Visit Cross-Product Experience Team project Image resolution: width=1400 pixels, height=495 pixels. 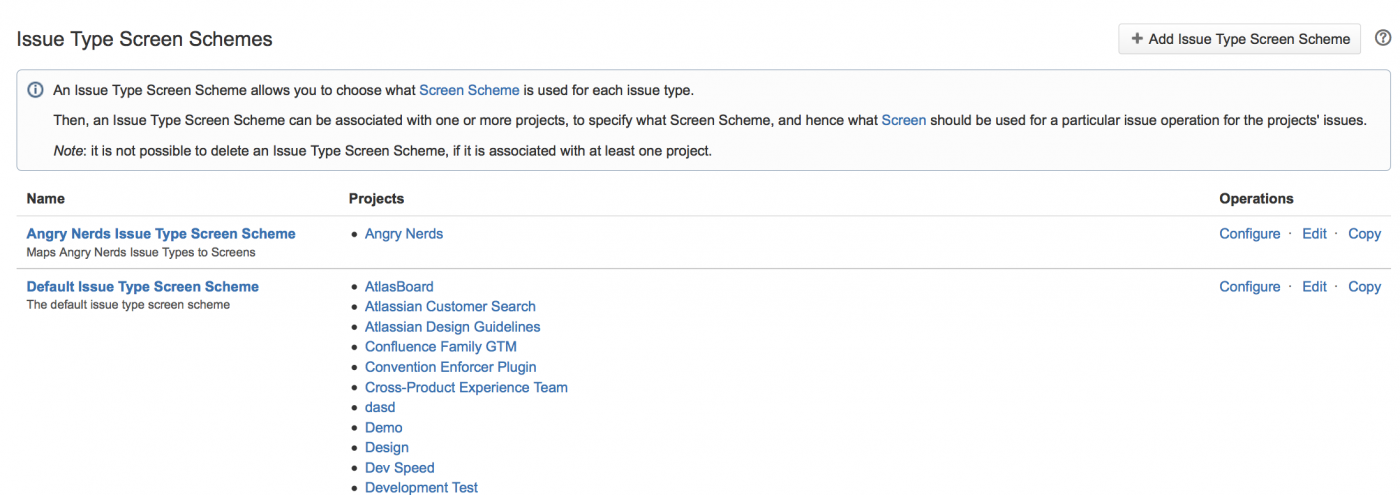(466, 387)
